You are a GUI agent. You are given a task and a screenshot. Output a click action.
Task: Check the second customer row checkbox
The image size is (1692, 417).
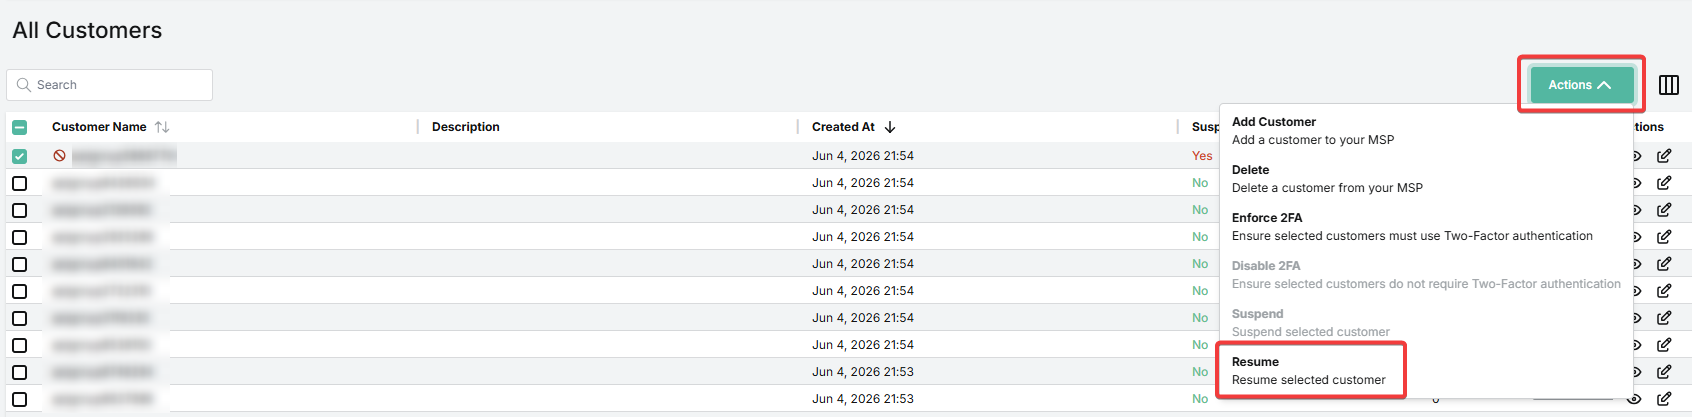(x=19, y=183)
